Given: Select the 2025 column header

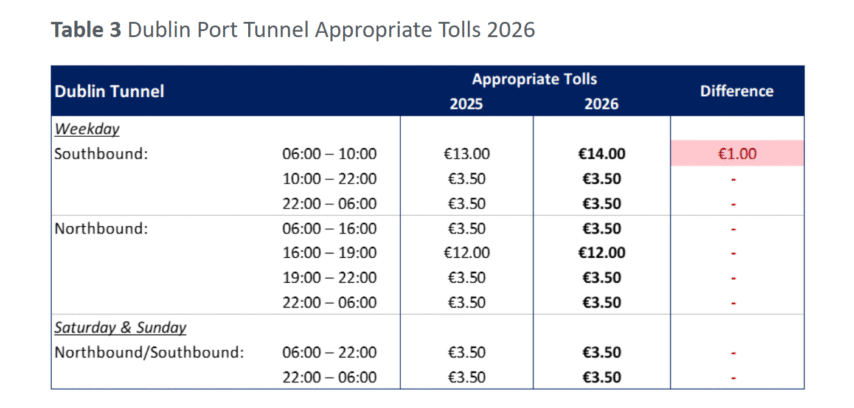Looking at the screenshot, I should click(466, 103).
